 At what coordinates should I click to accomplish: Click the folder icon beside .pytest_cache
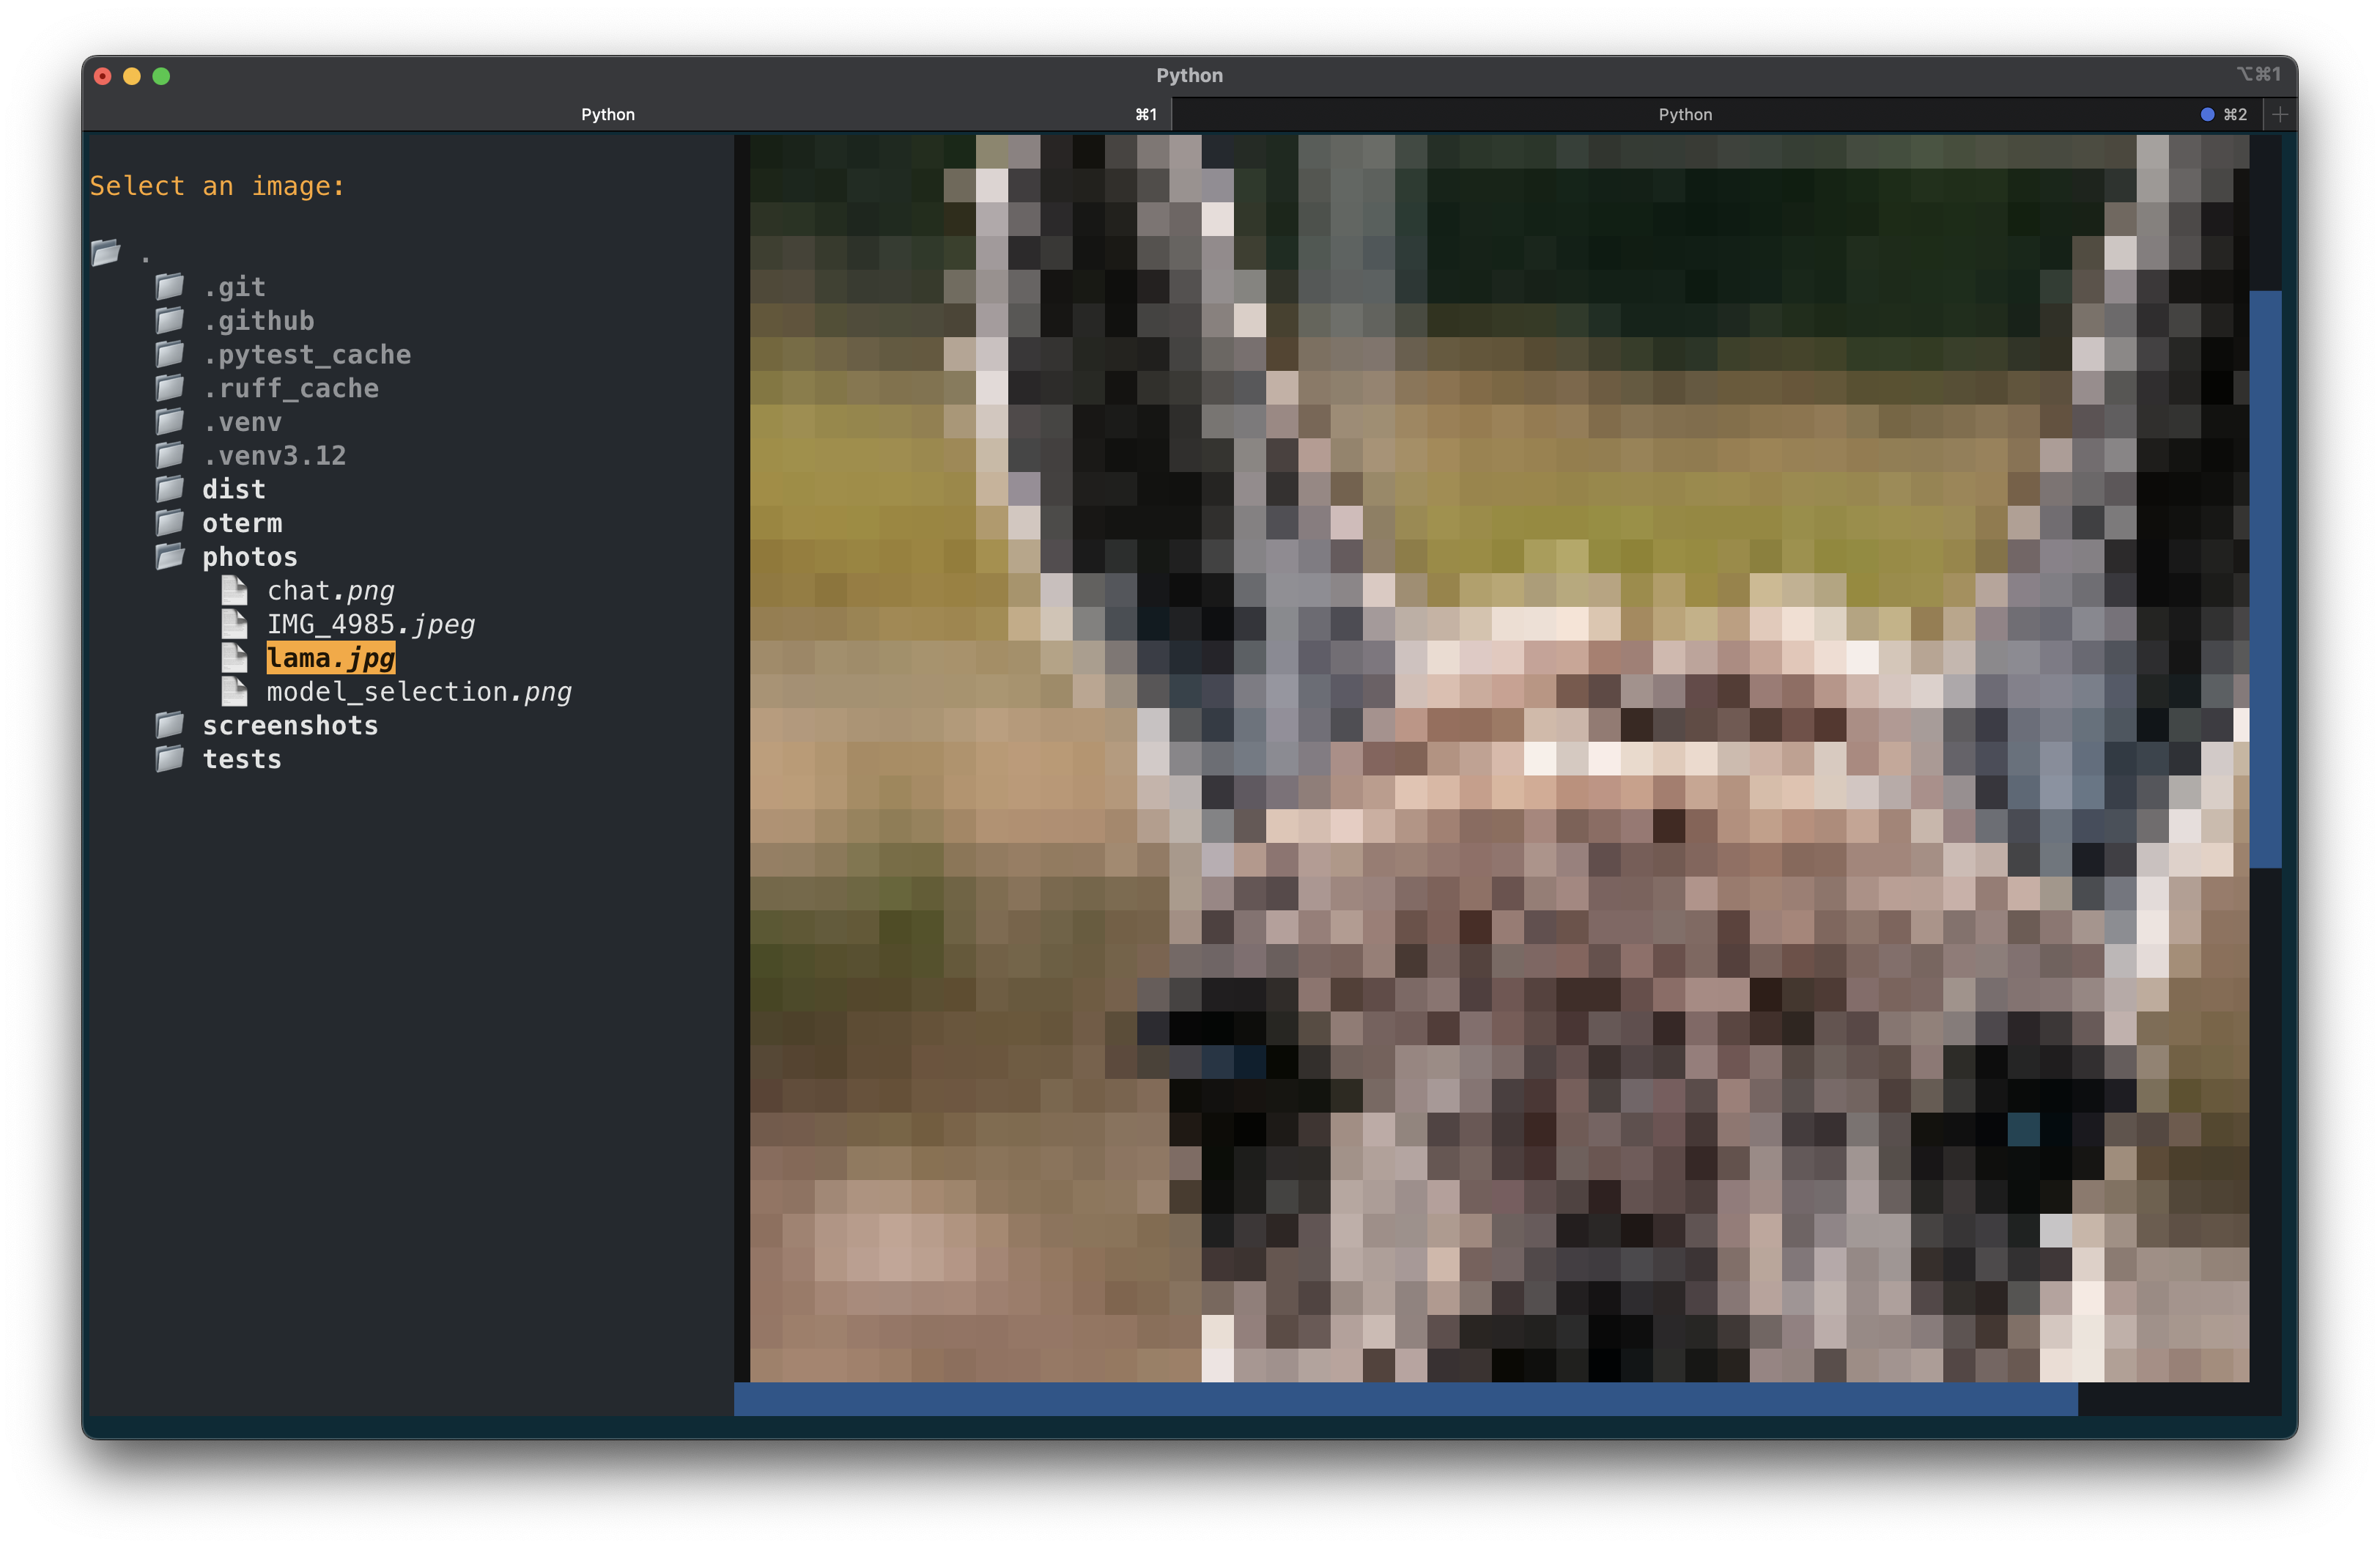tap(169, 354)
